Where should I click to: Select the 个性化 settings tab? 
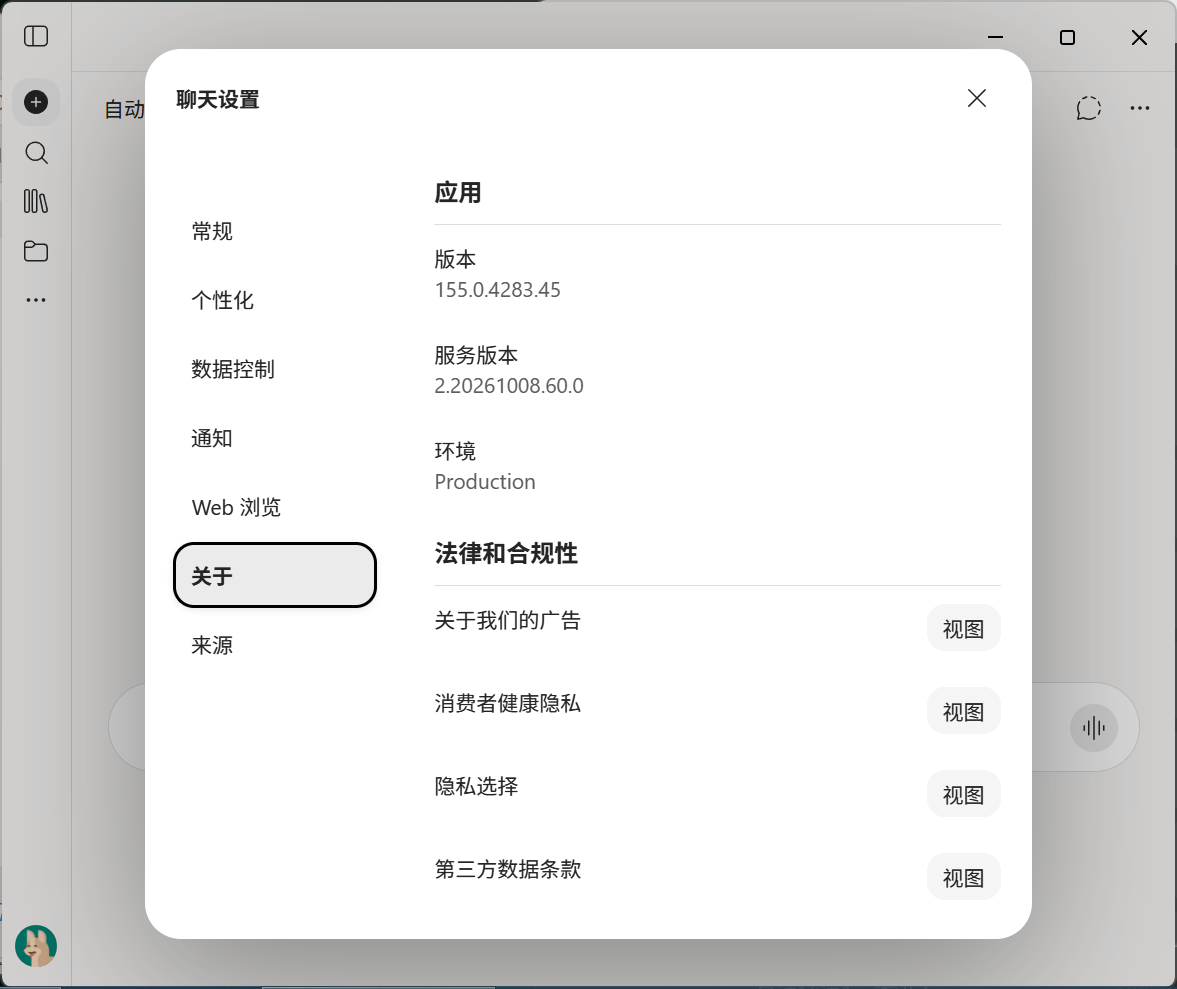[274, 300]
